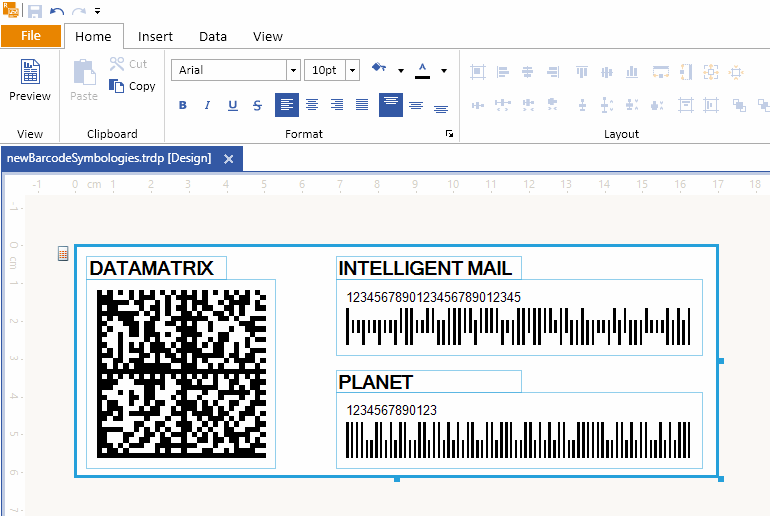The height and width of the screenshot is (516, 770).
Task: Undo the last action
Action: coord(57,11)
